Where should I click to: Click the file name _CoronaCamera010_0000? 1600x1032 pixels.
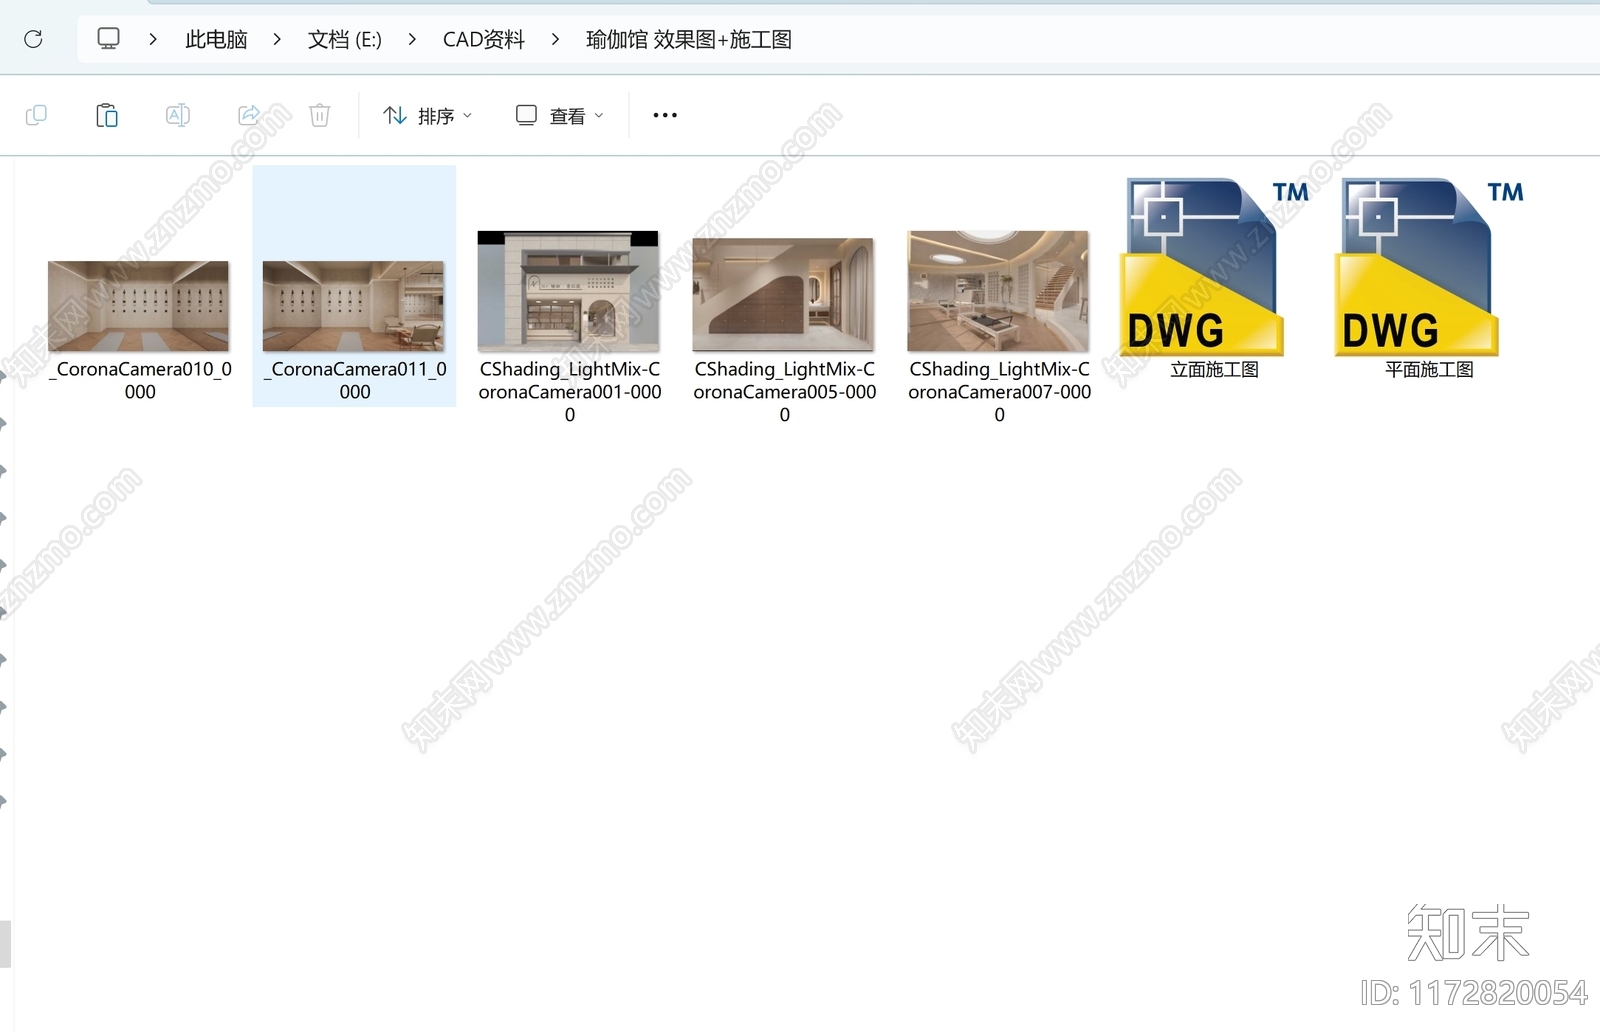140,381
